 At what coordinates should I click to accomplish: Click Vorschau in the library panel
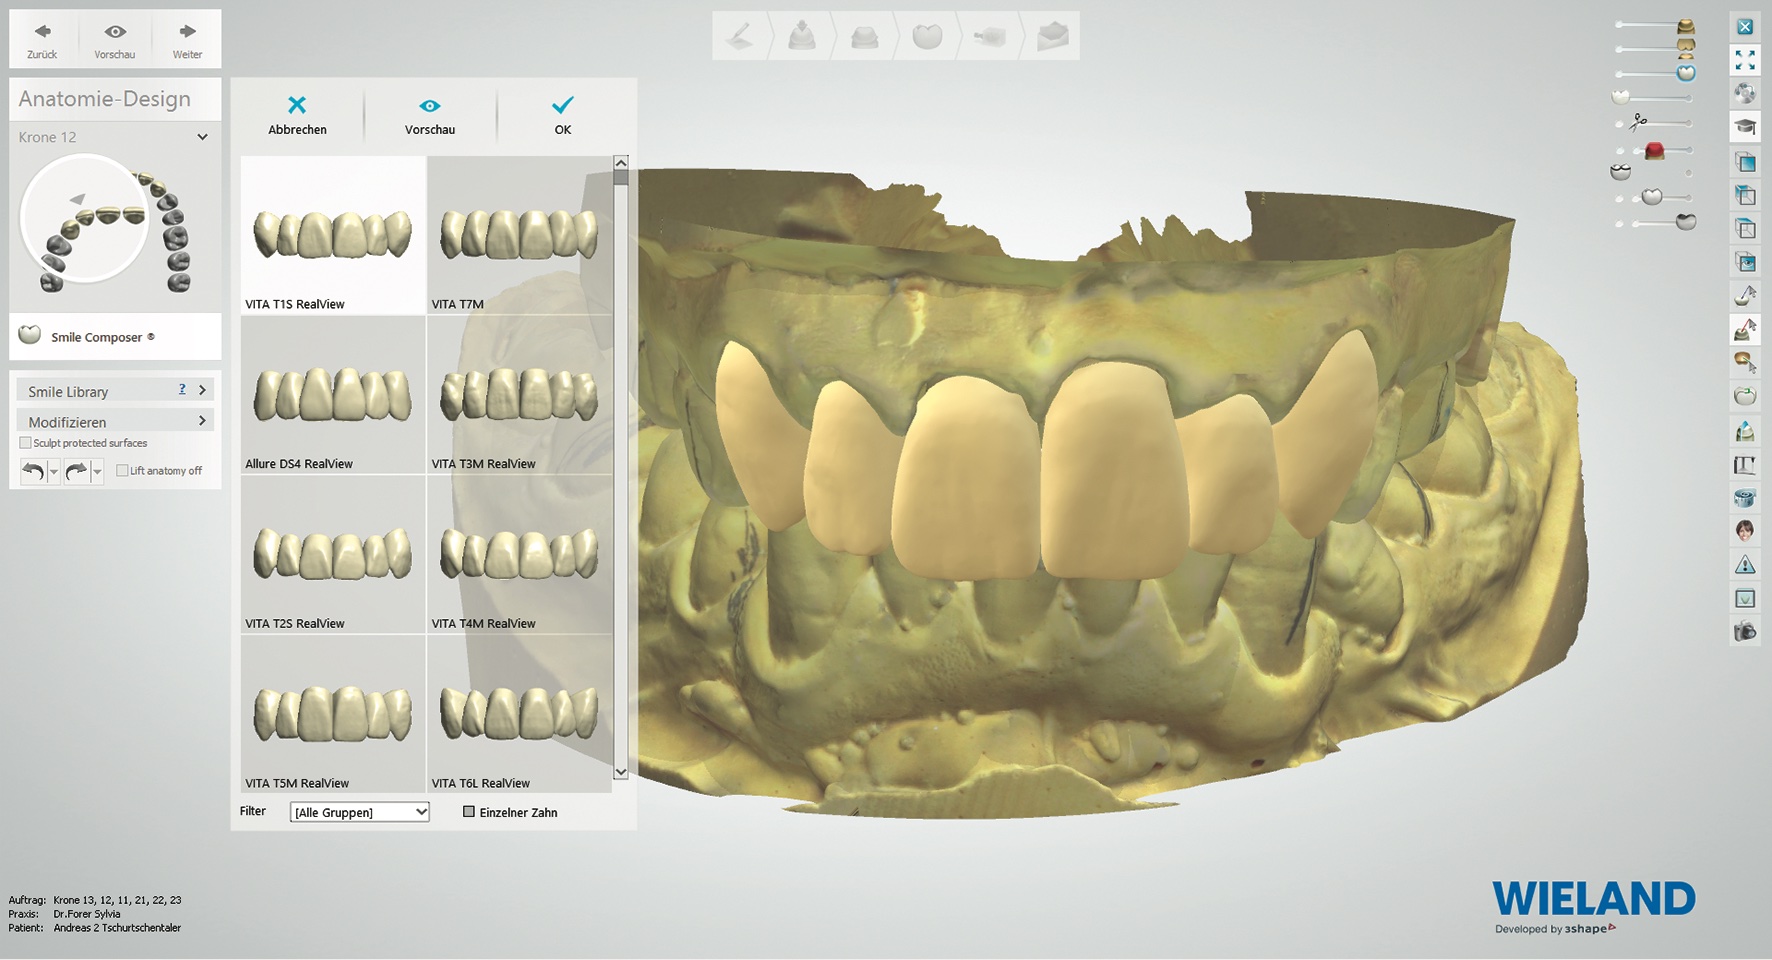430,115
